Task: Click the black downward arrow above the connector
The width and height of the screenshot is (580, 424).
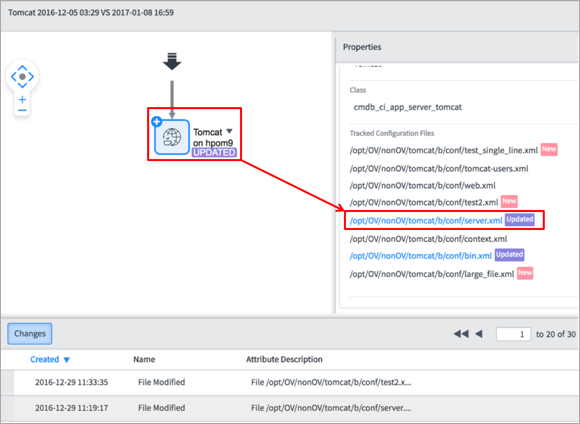Action: (172, 61)
